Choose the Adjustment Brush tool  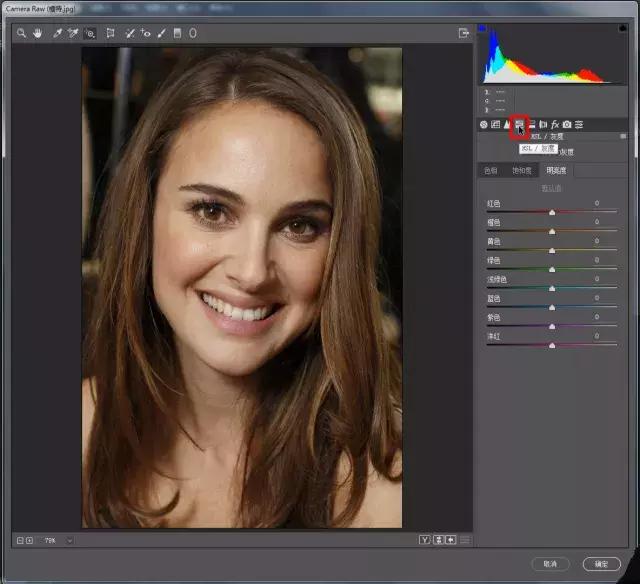click(161, 33)
